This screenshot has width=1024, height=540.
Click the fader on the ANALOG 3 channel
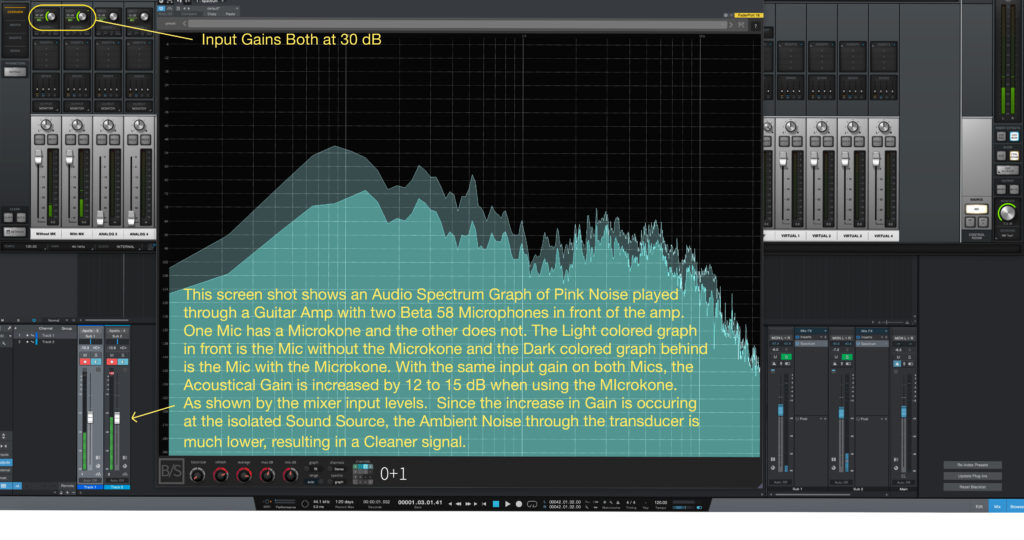coord(100,217)
